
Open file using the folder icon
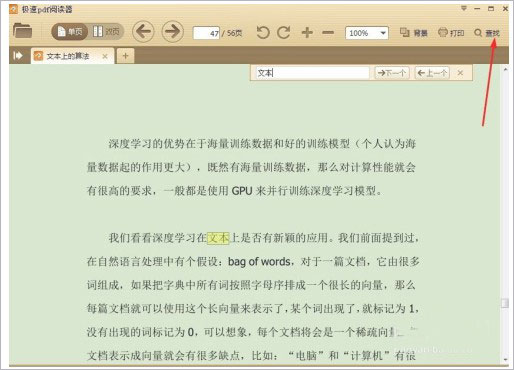coord(22,31)
